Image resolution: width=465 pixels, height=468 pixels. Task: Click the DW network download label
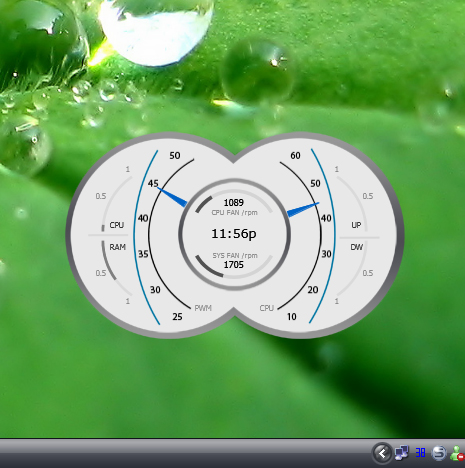(x=357, y=247)
